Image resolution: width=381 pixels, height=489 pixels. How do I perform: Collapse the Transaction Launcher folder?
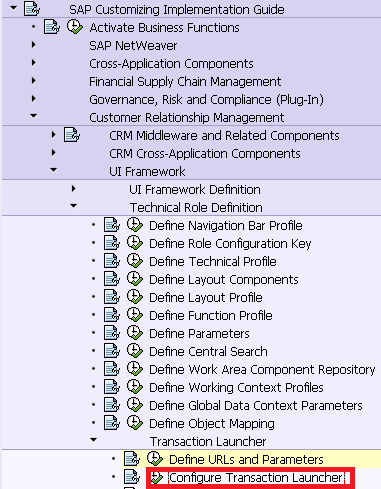click(x=94, y=440)
